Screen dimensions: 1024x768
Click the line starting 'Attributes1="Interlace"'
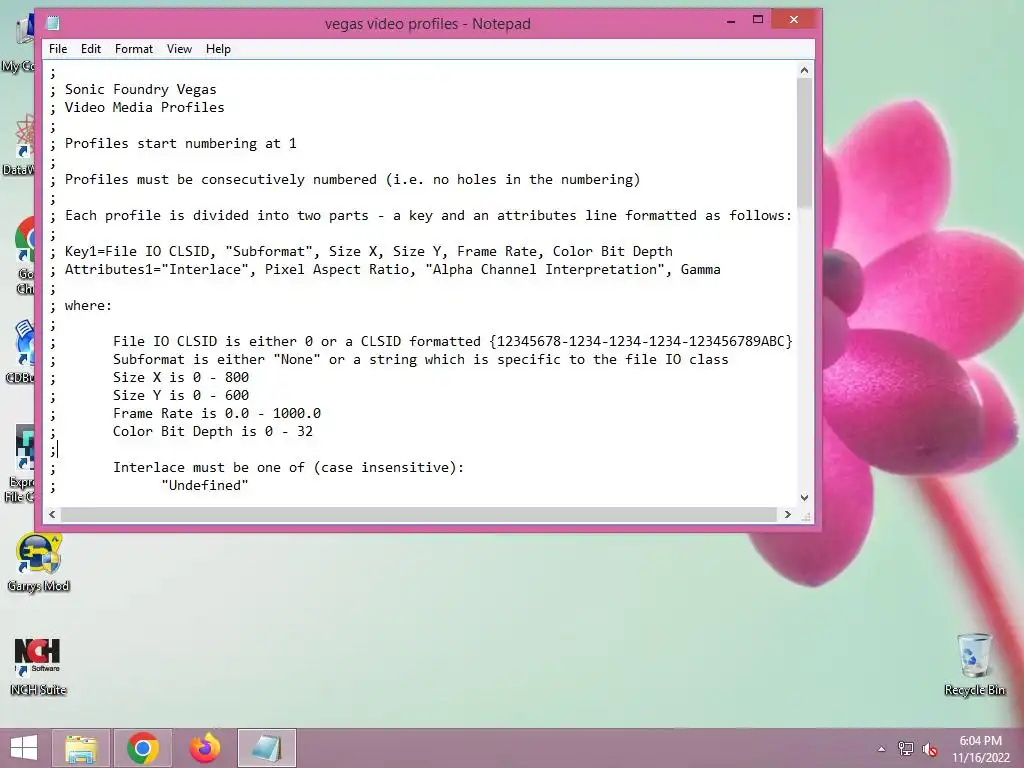pos(392,269)
